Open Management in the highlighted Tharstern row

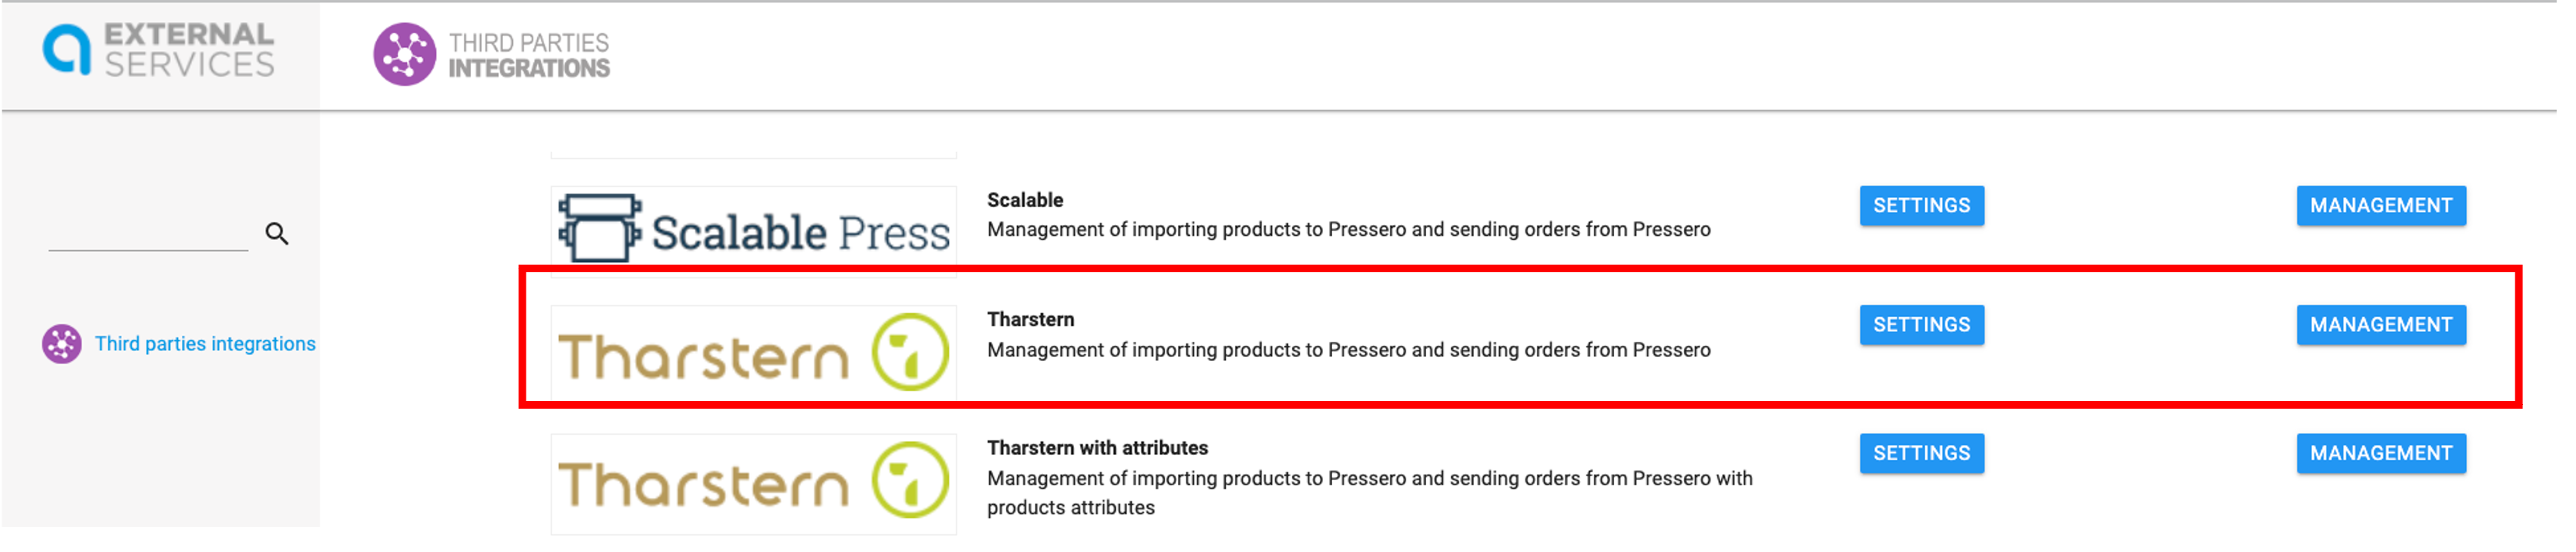coord(2380,325)
